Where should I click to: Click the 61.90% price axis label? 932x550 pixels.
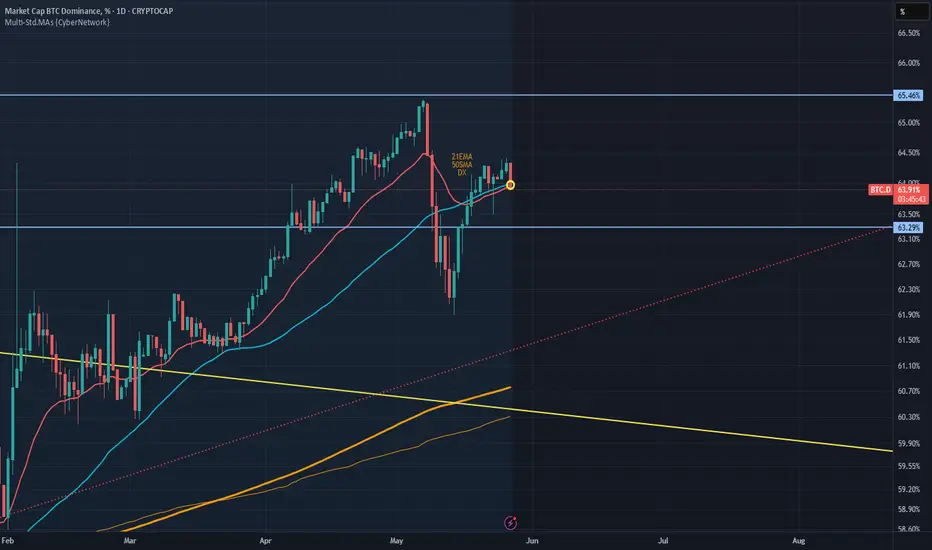909,315
